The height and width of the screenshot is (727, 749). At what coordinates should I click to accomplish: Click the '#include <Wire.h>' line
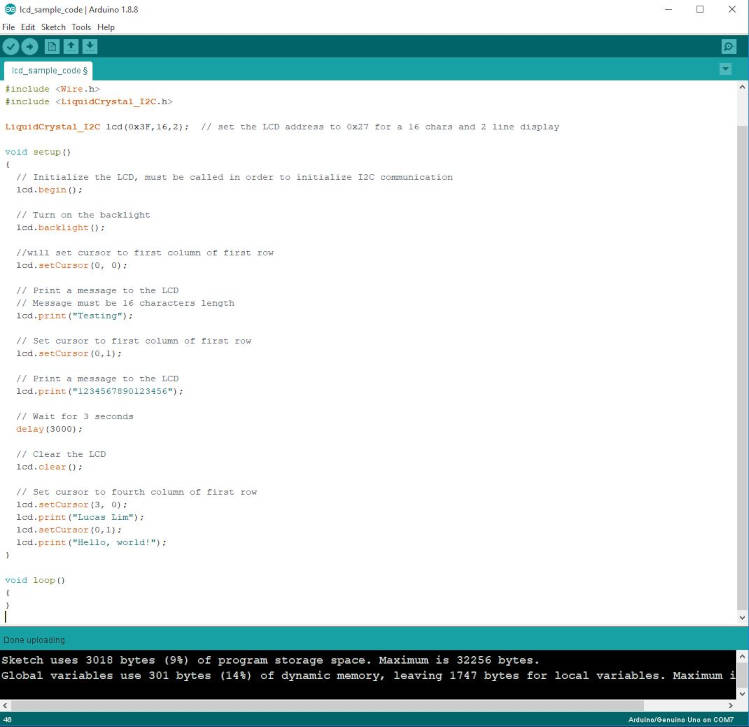(x=52, y=89)
